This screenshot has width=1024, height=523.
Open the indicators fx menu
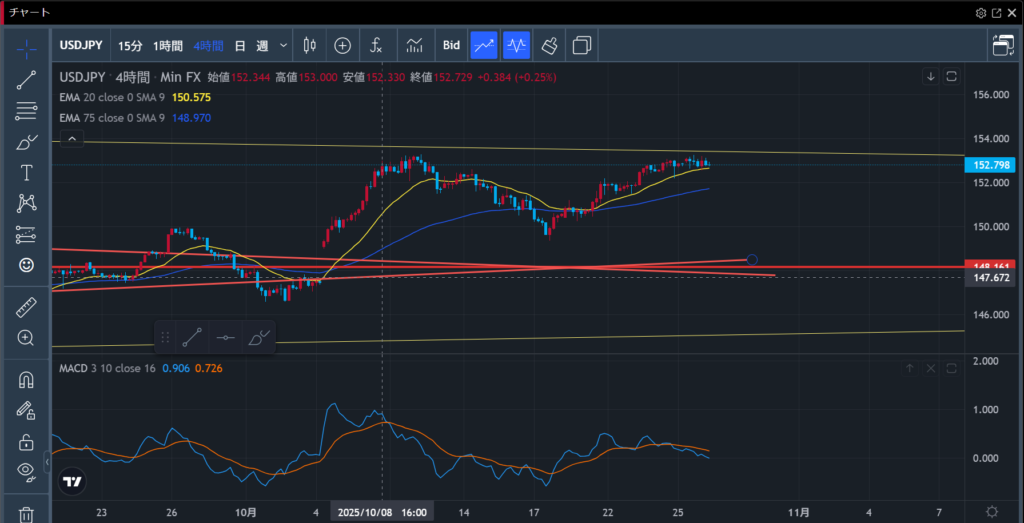(x=376, y=45)
